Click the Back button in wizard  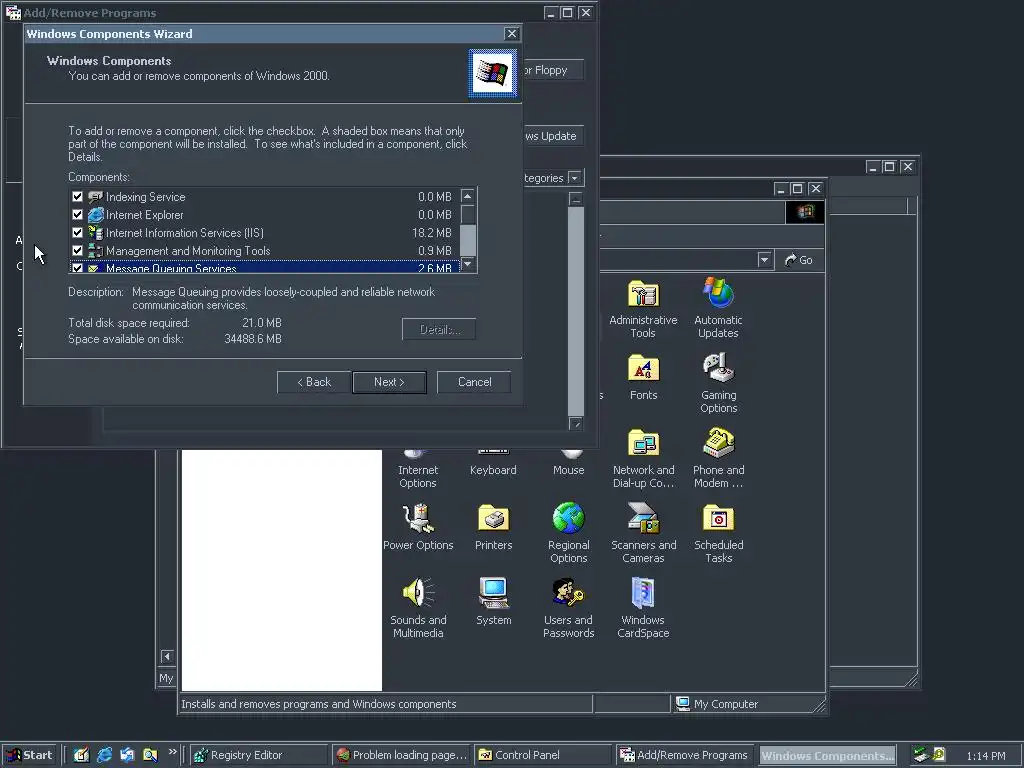coord(314,382)
